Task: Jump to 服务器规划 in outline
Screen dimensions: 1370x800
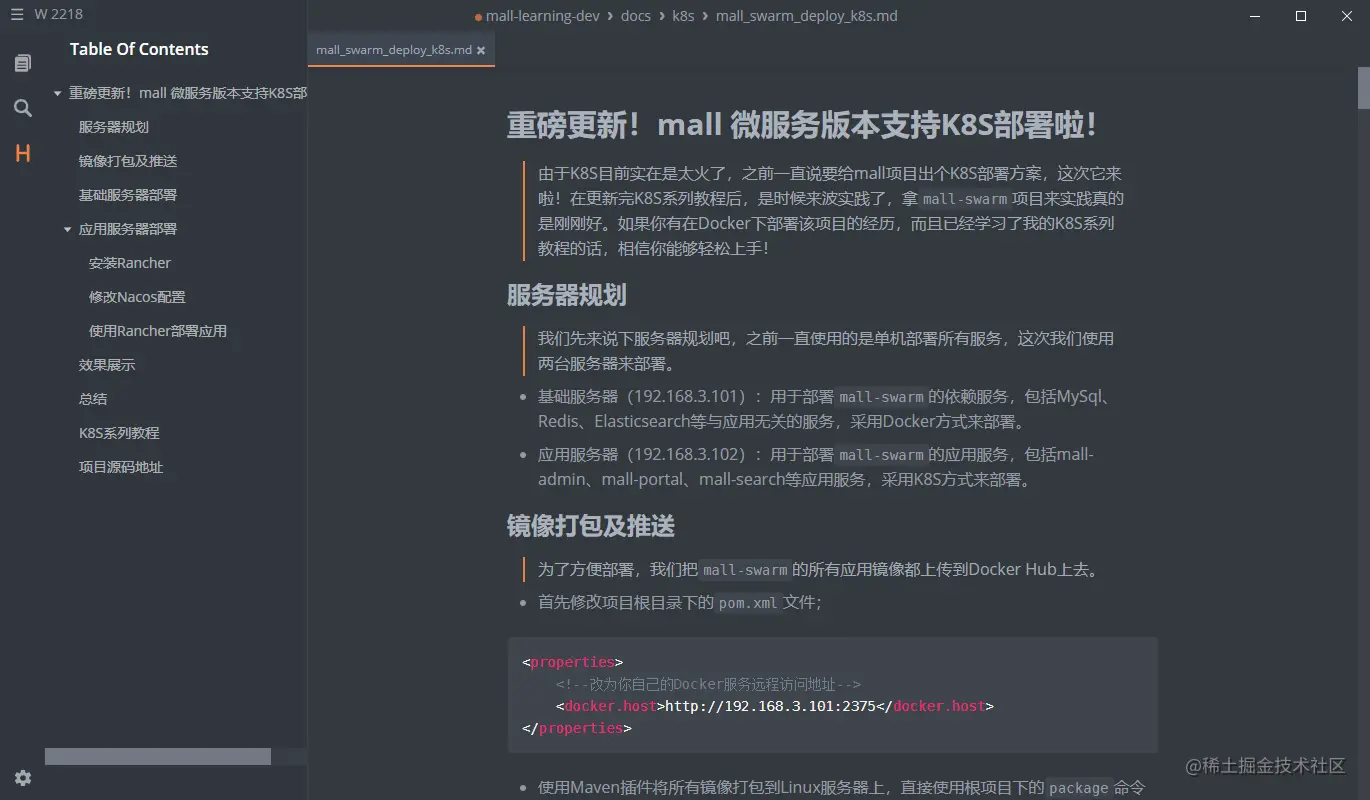Action: [x=114, y=127]
